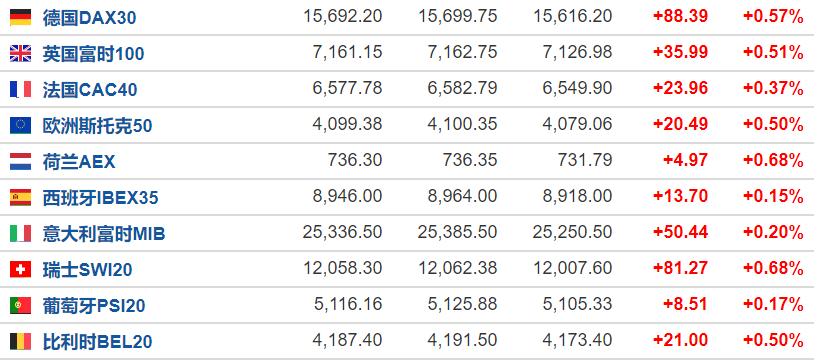This screenshot has height=360, width=814.
Task: Click the Belgium flag icon
Action: pyautogui.click(x=20, y=341)
